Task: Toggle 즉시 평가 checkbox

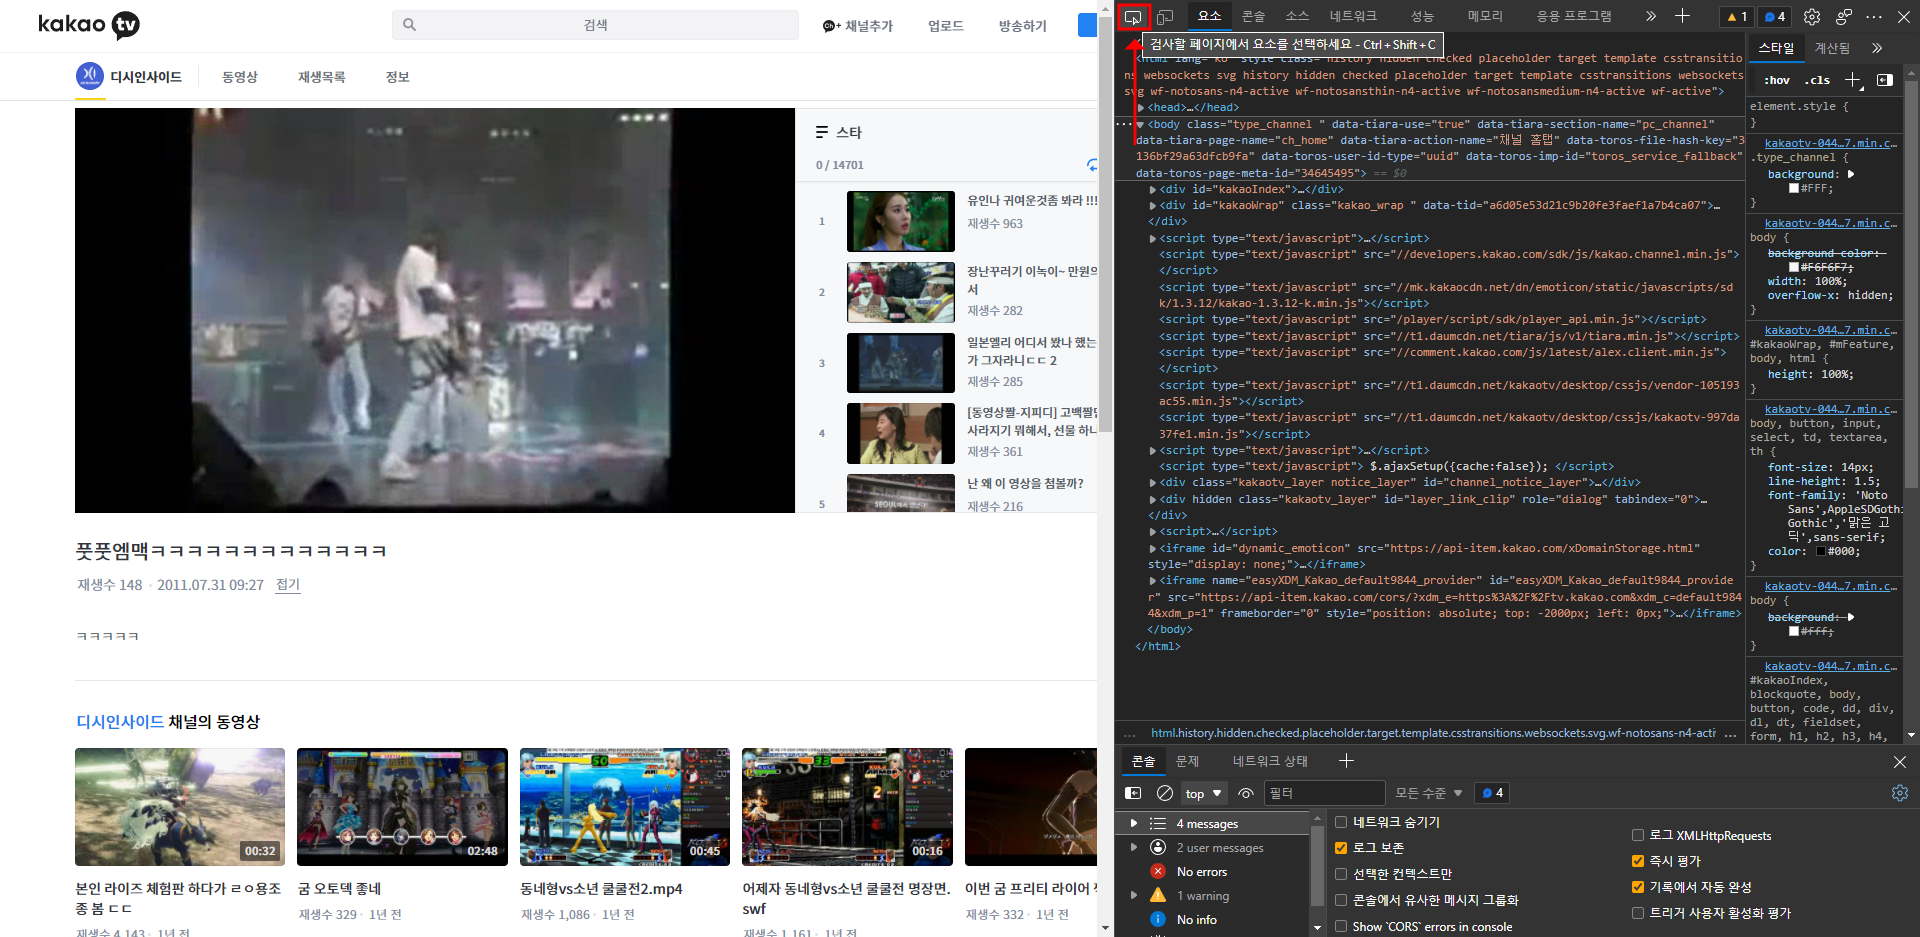Action: pyautogui.click(x=1638, y=861)
